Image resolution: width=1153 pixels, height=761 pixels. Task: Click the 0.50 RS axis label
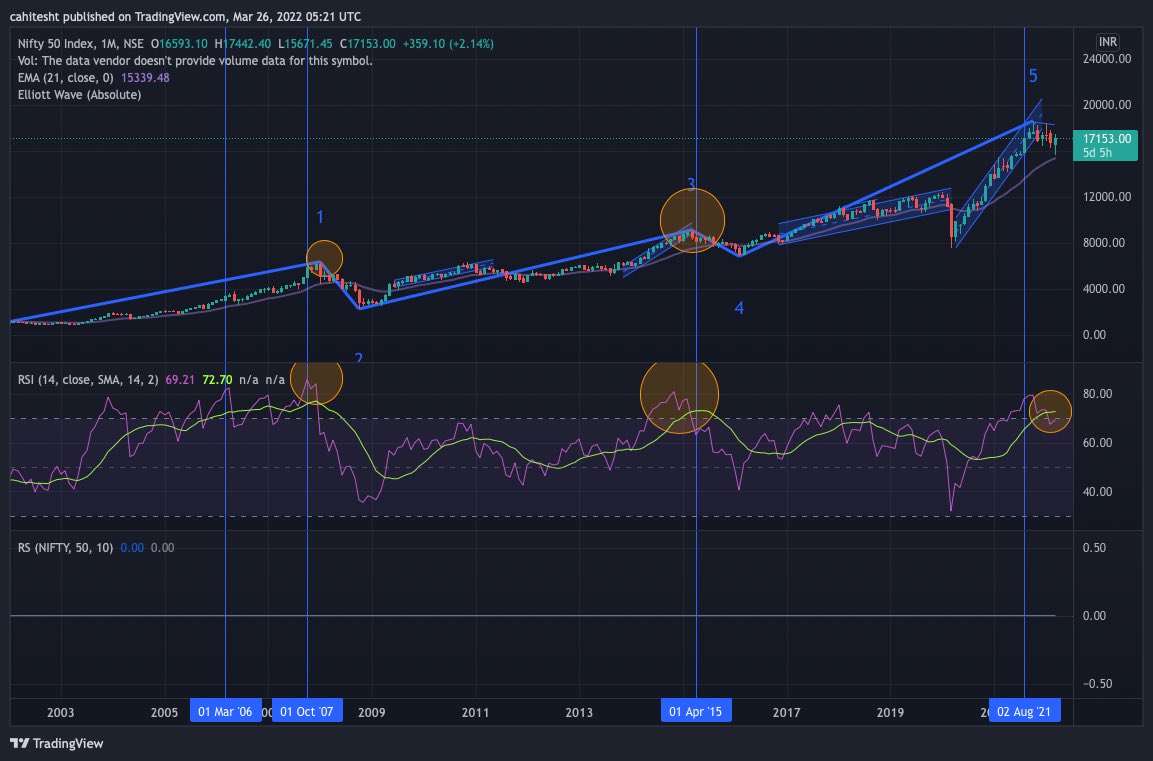pos(1094,547)
